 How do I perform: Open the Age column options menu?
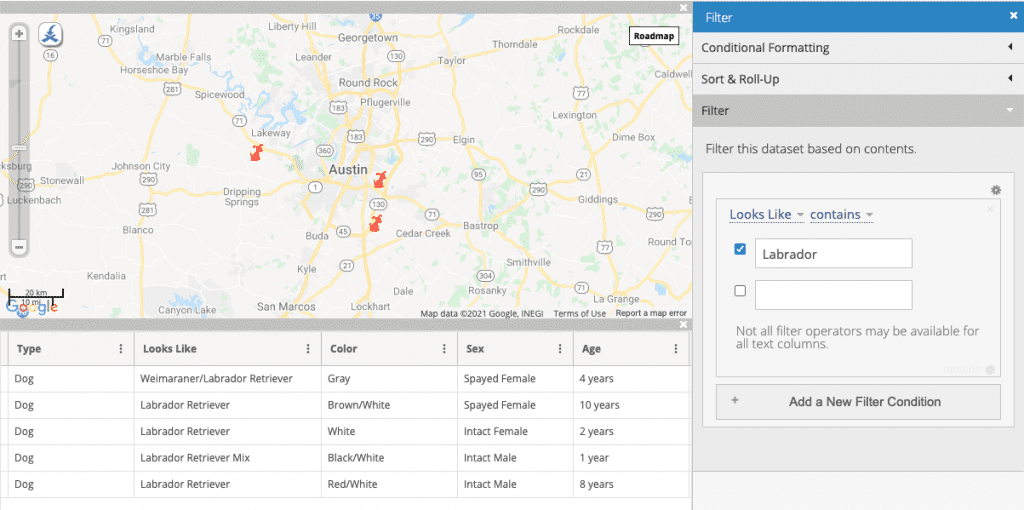[x=676, y=349]
